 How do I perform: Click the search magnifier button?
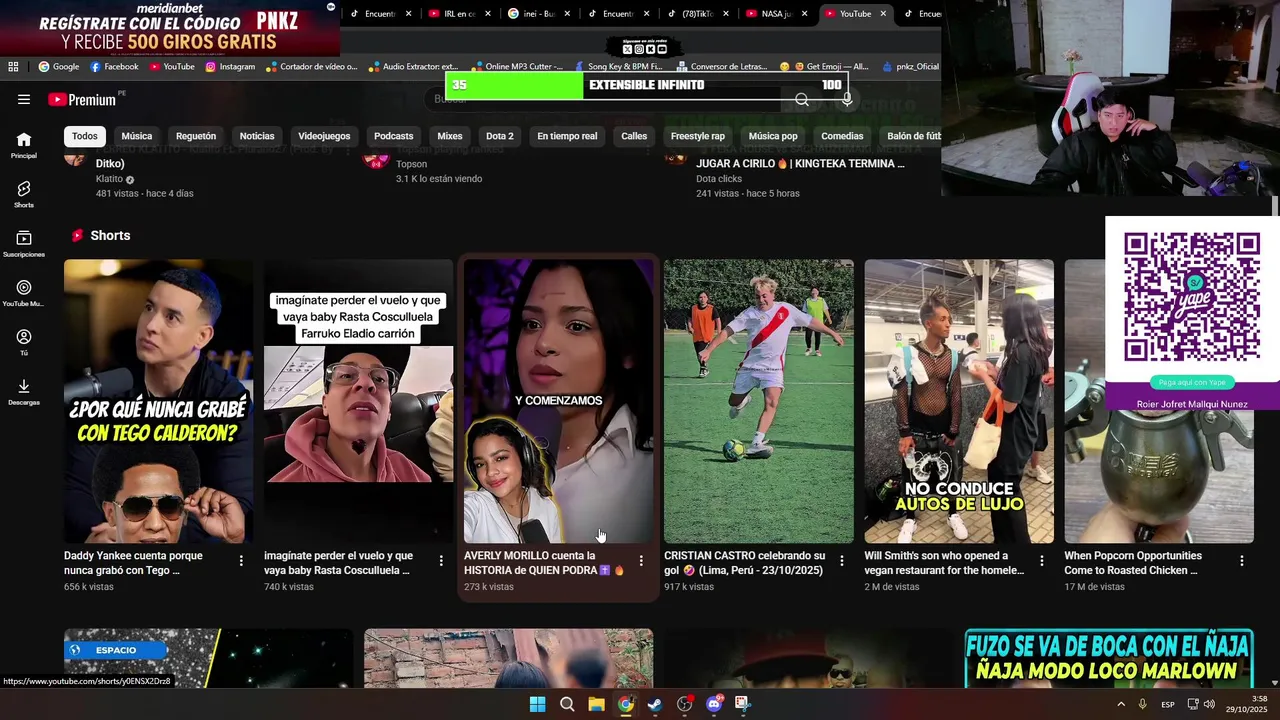pos(802,99)
